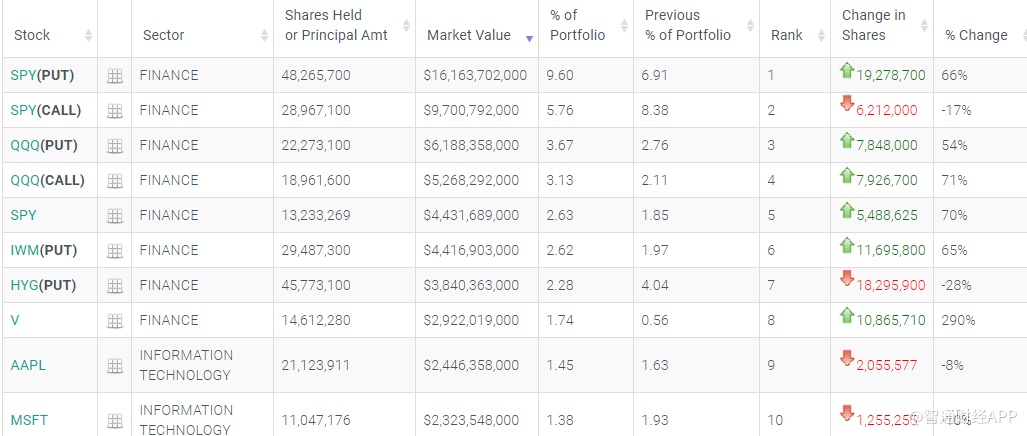Click the grid icon in the QQQ(CALL) row
The height and width of the screenshot is (436, 1027).
click(115, 181)
